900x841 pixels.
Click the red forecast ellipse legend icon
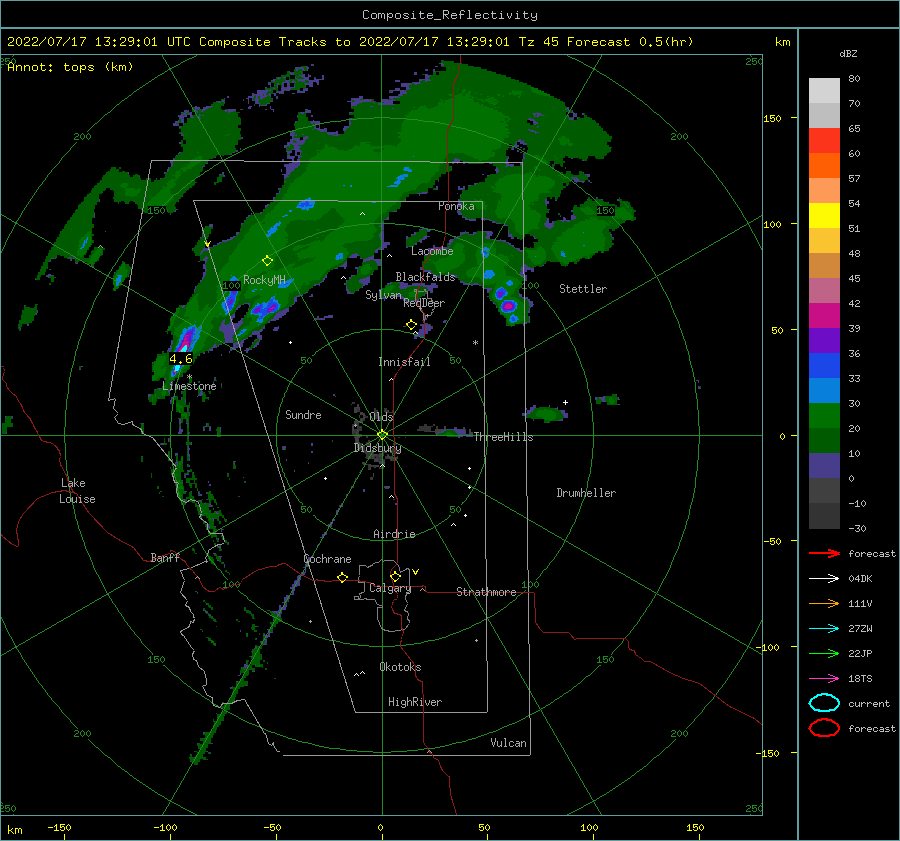click(x=824, y=728)
